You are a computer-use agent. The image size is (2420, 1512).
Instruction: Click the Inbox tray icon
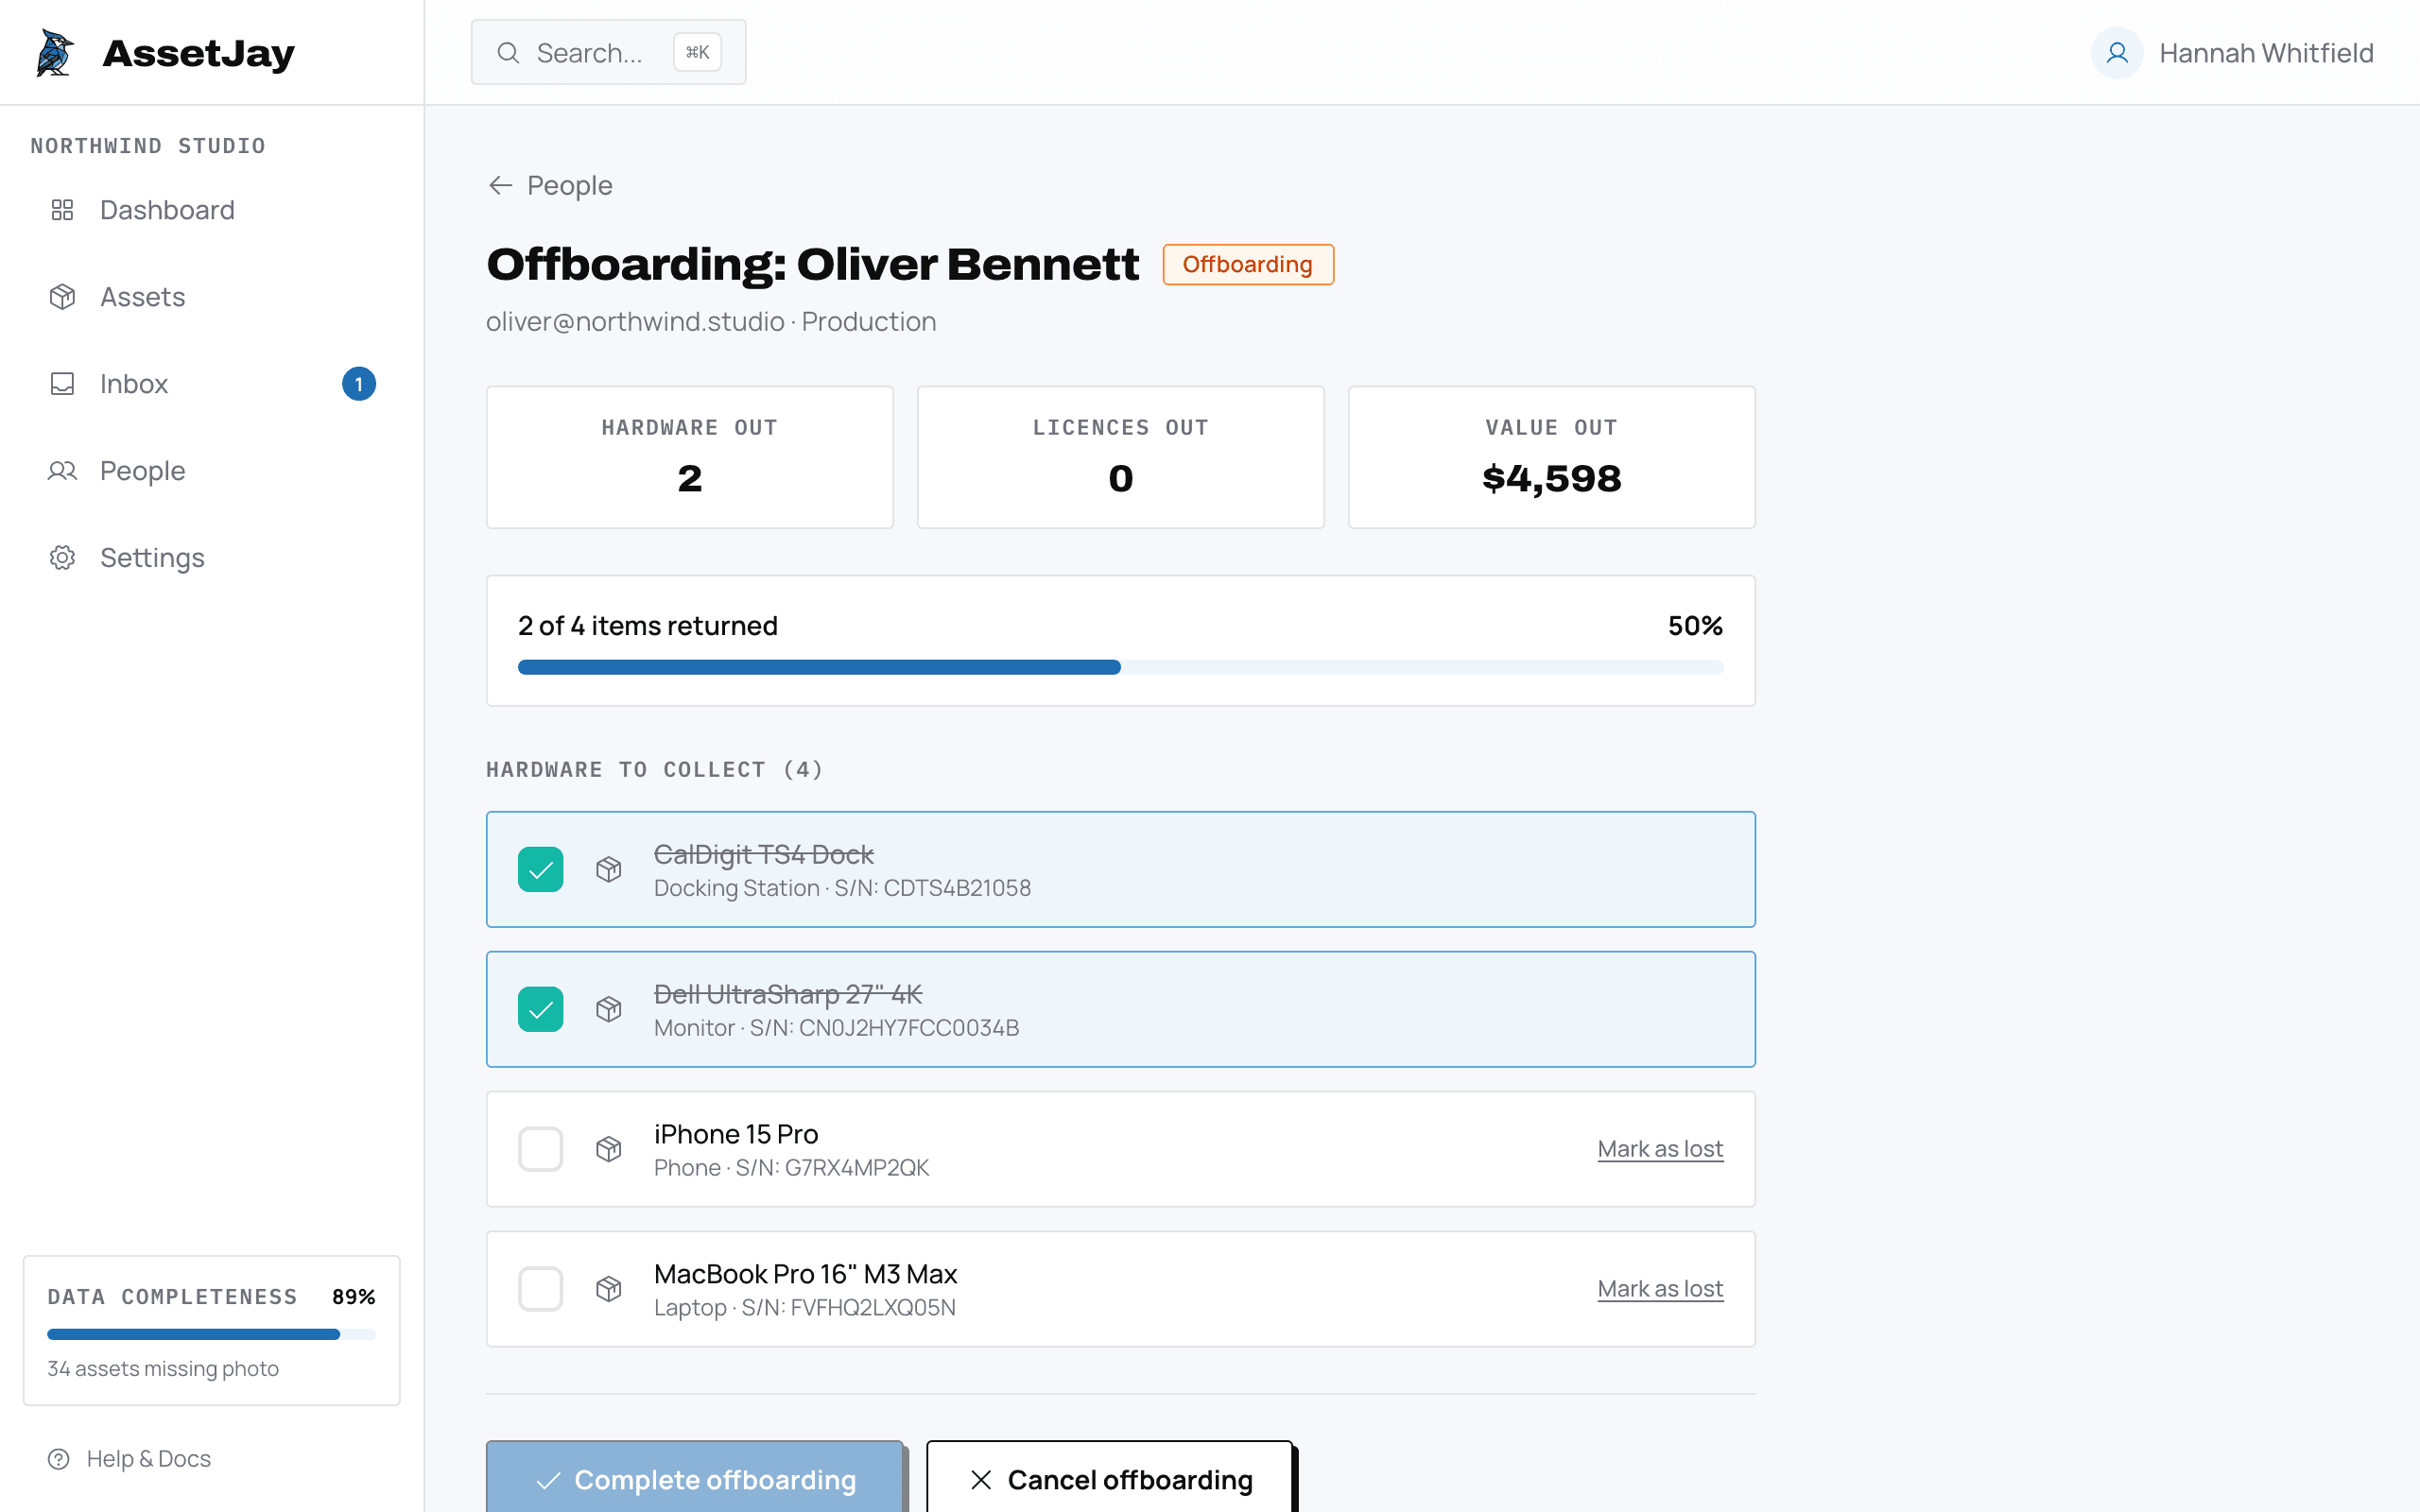[62, 384]
